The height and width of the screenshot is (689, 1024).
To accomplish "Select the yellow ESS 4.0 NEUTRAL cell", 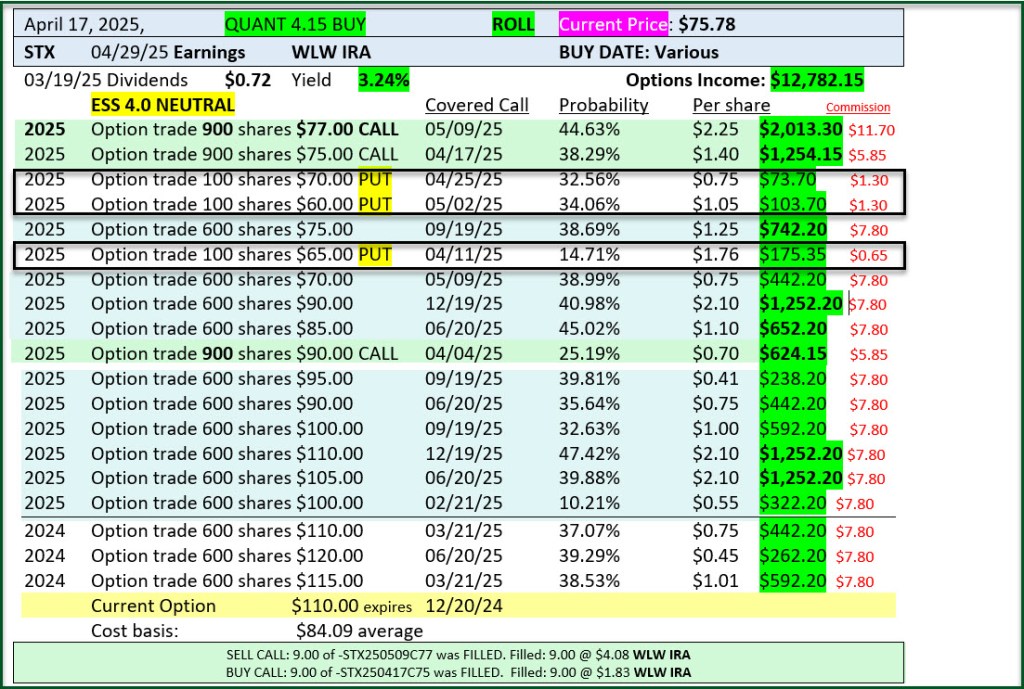I will click(163, 105).
